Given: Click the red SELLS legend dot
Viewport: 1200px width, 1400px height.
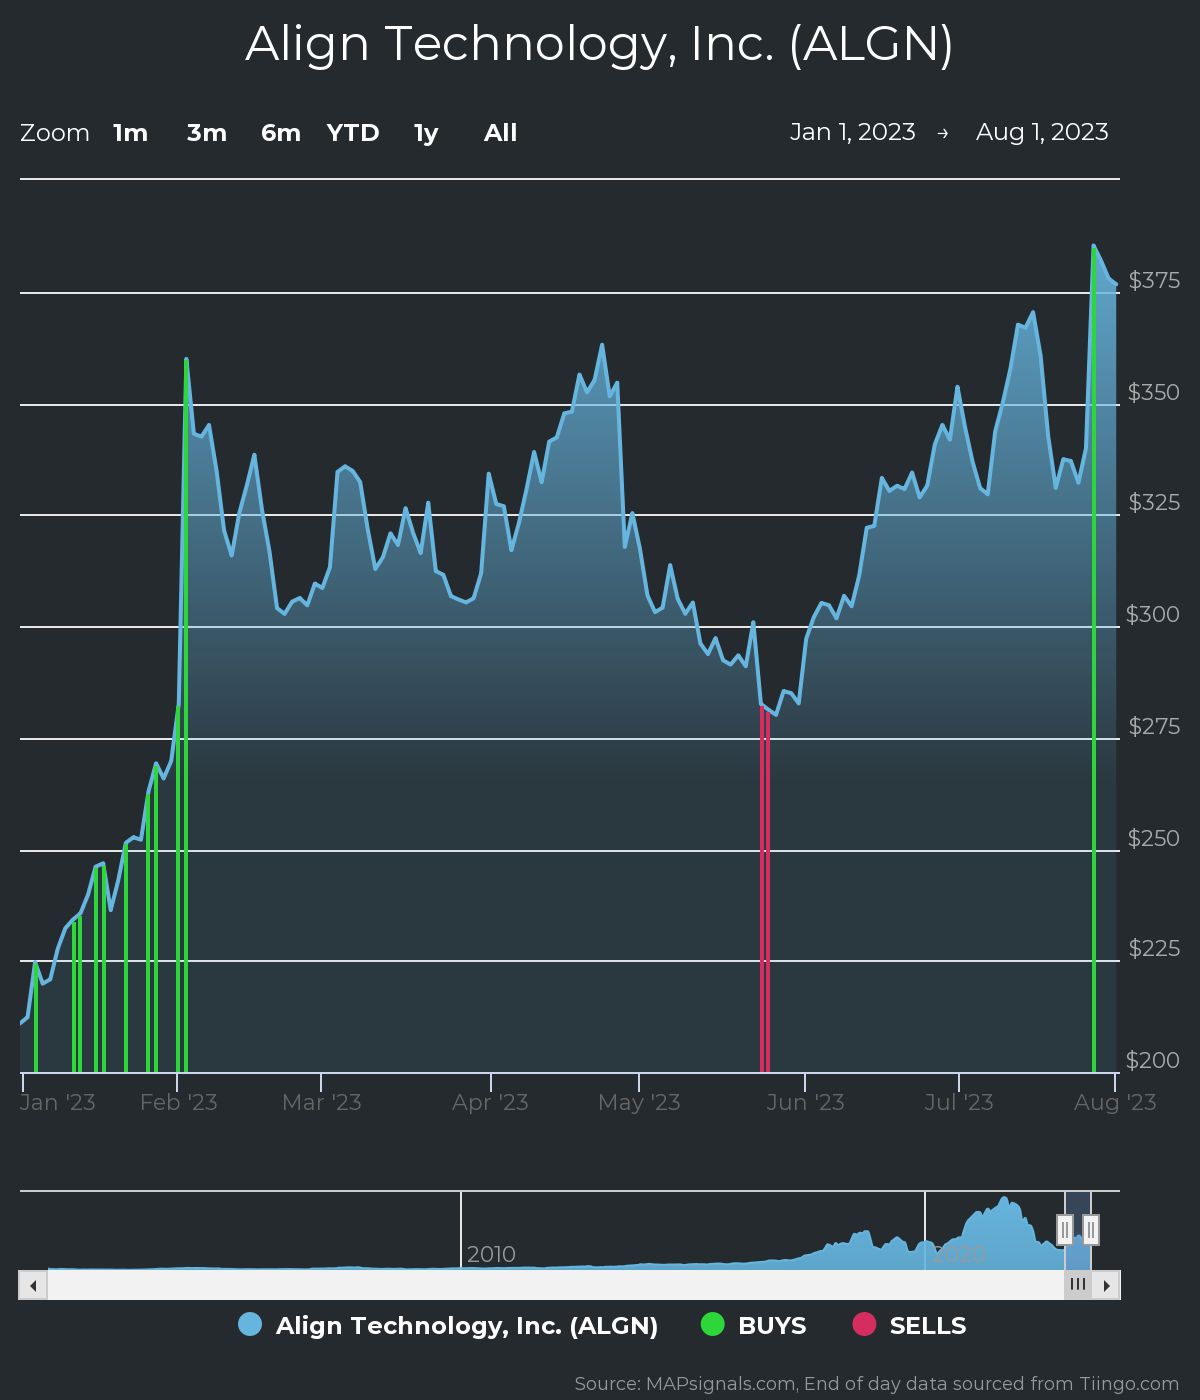Looking at the screenshot, I should (x=864, y=1325).
